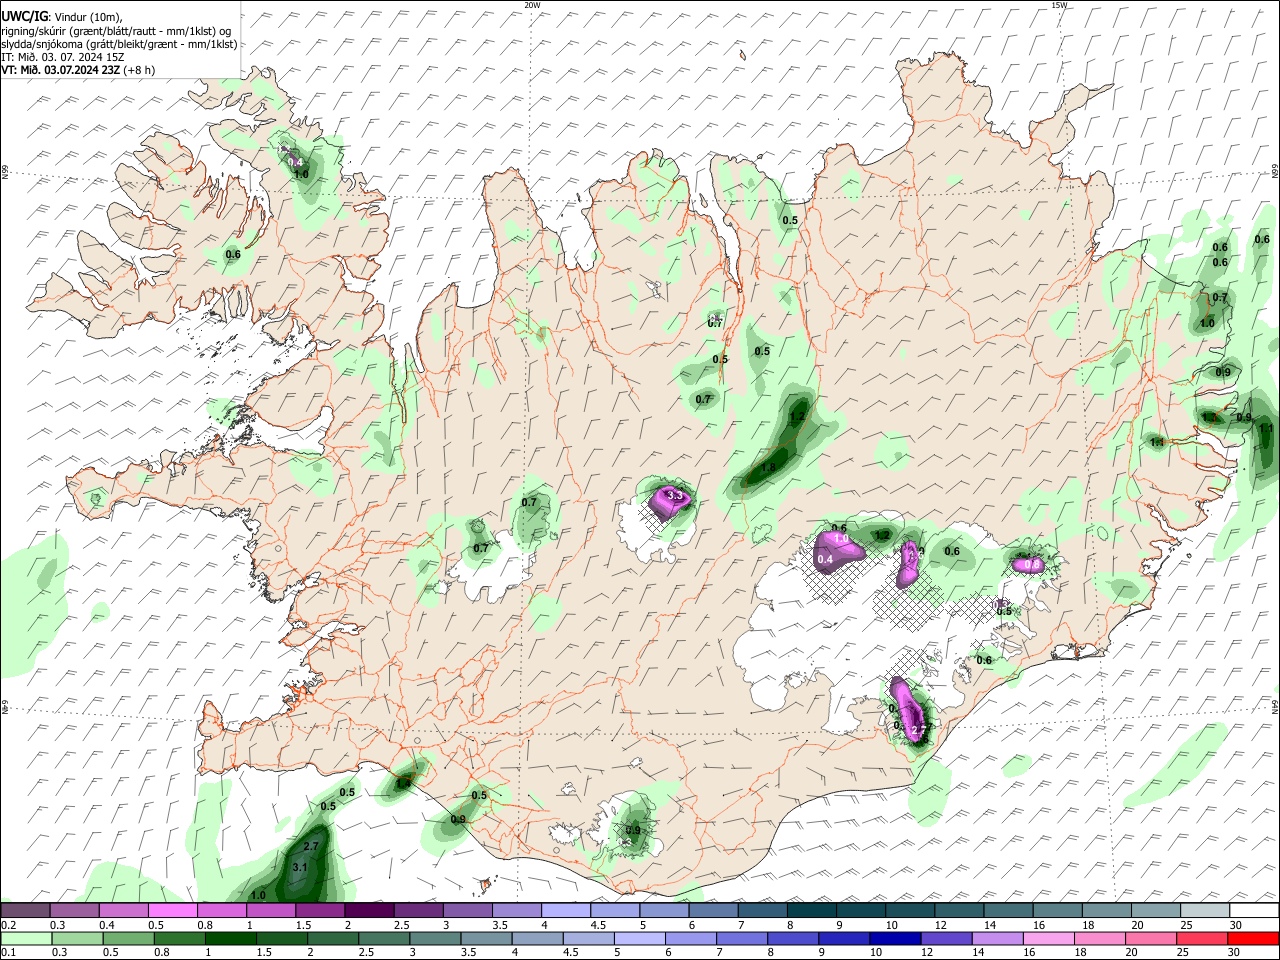
Task: Pick the hot pink 20 swatch in lower legend
Action: click(1150, 938)
